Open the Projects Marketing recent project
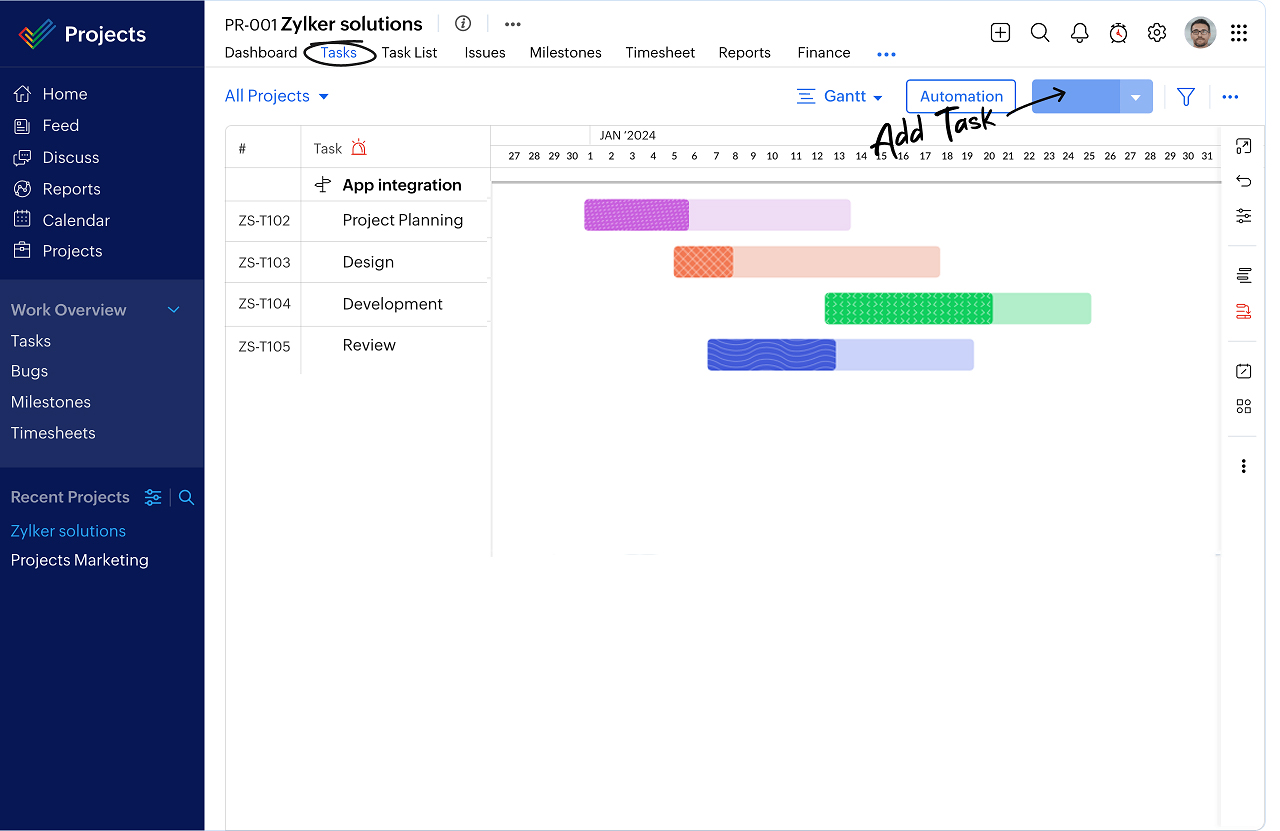The width and height of the screenshot is (1280, 831). click(80, 560)
